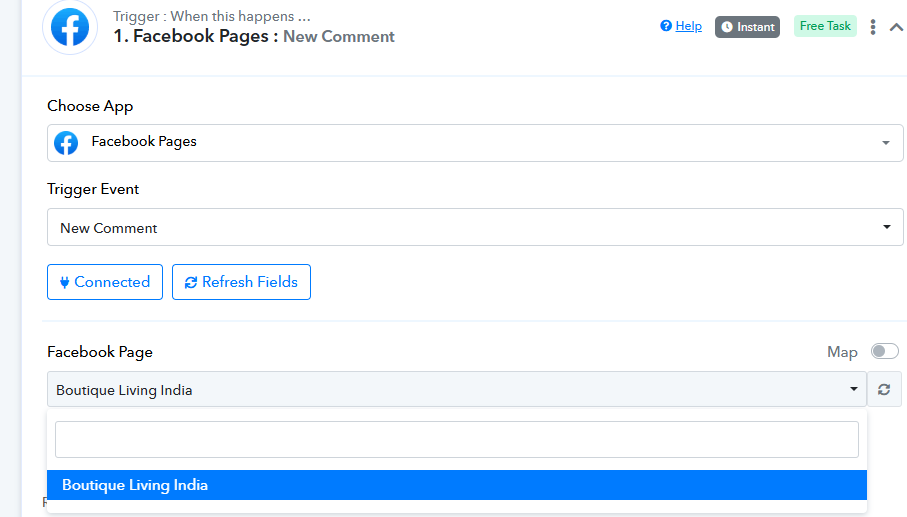Click the Connected button
Screen dimensions: 907x517
pos(104,282)
